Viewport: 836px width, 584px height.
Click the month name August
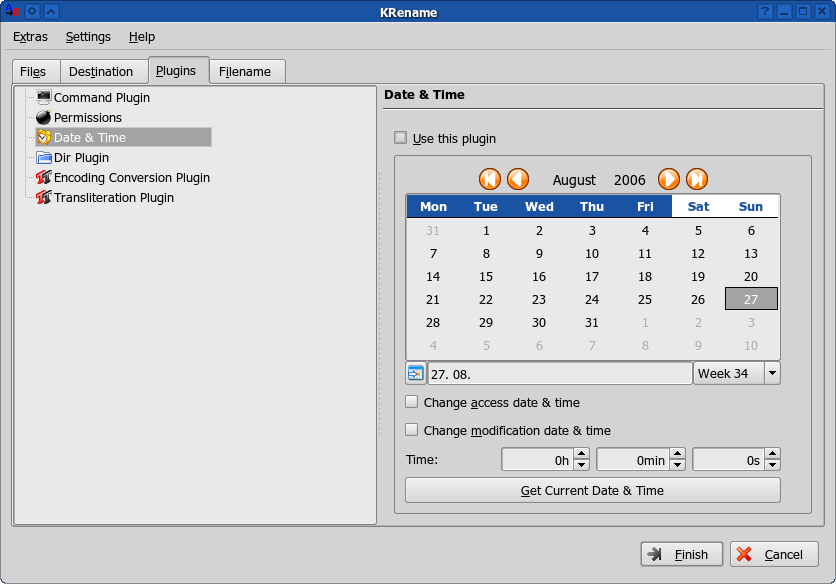point(574,180)
